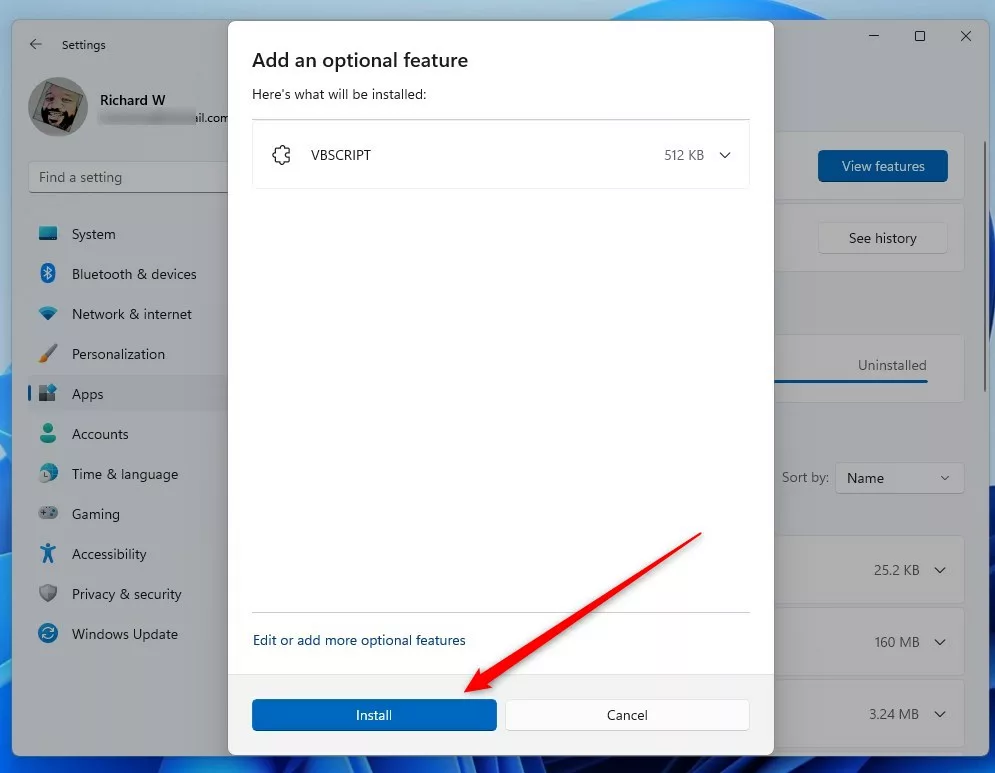Image resolution: width=995 pixels, height=773 pixels.
Task: Click the Privacy & security shield icon
Action: point(48,593)
